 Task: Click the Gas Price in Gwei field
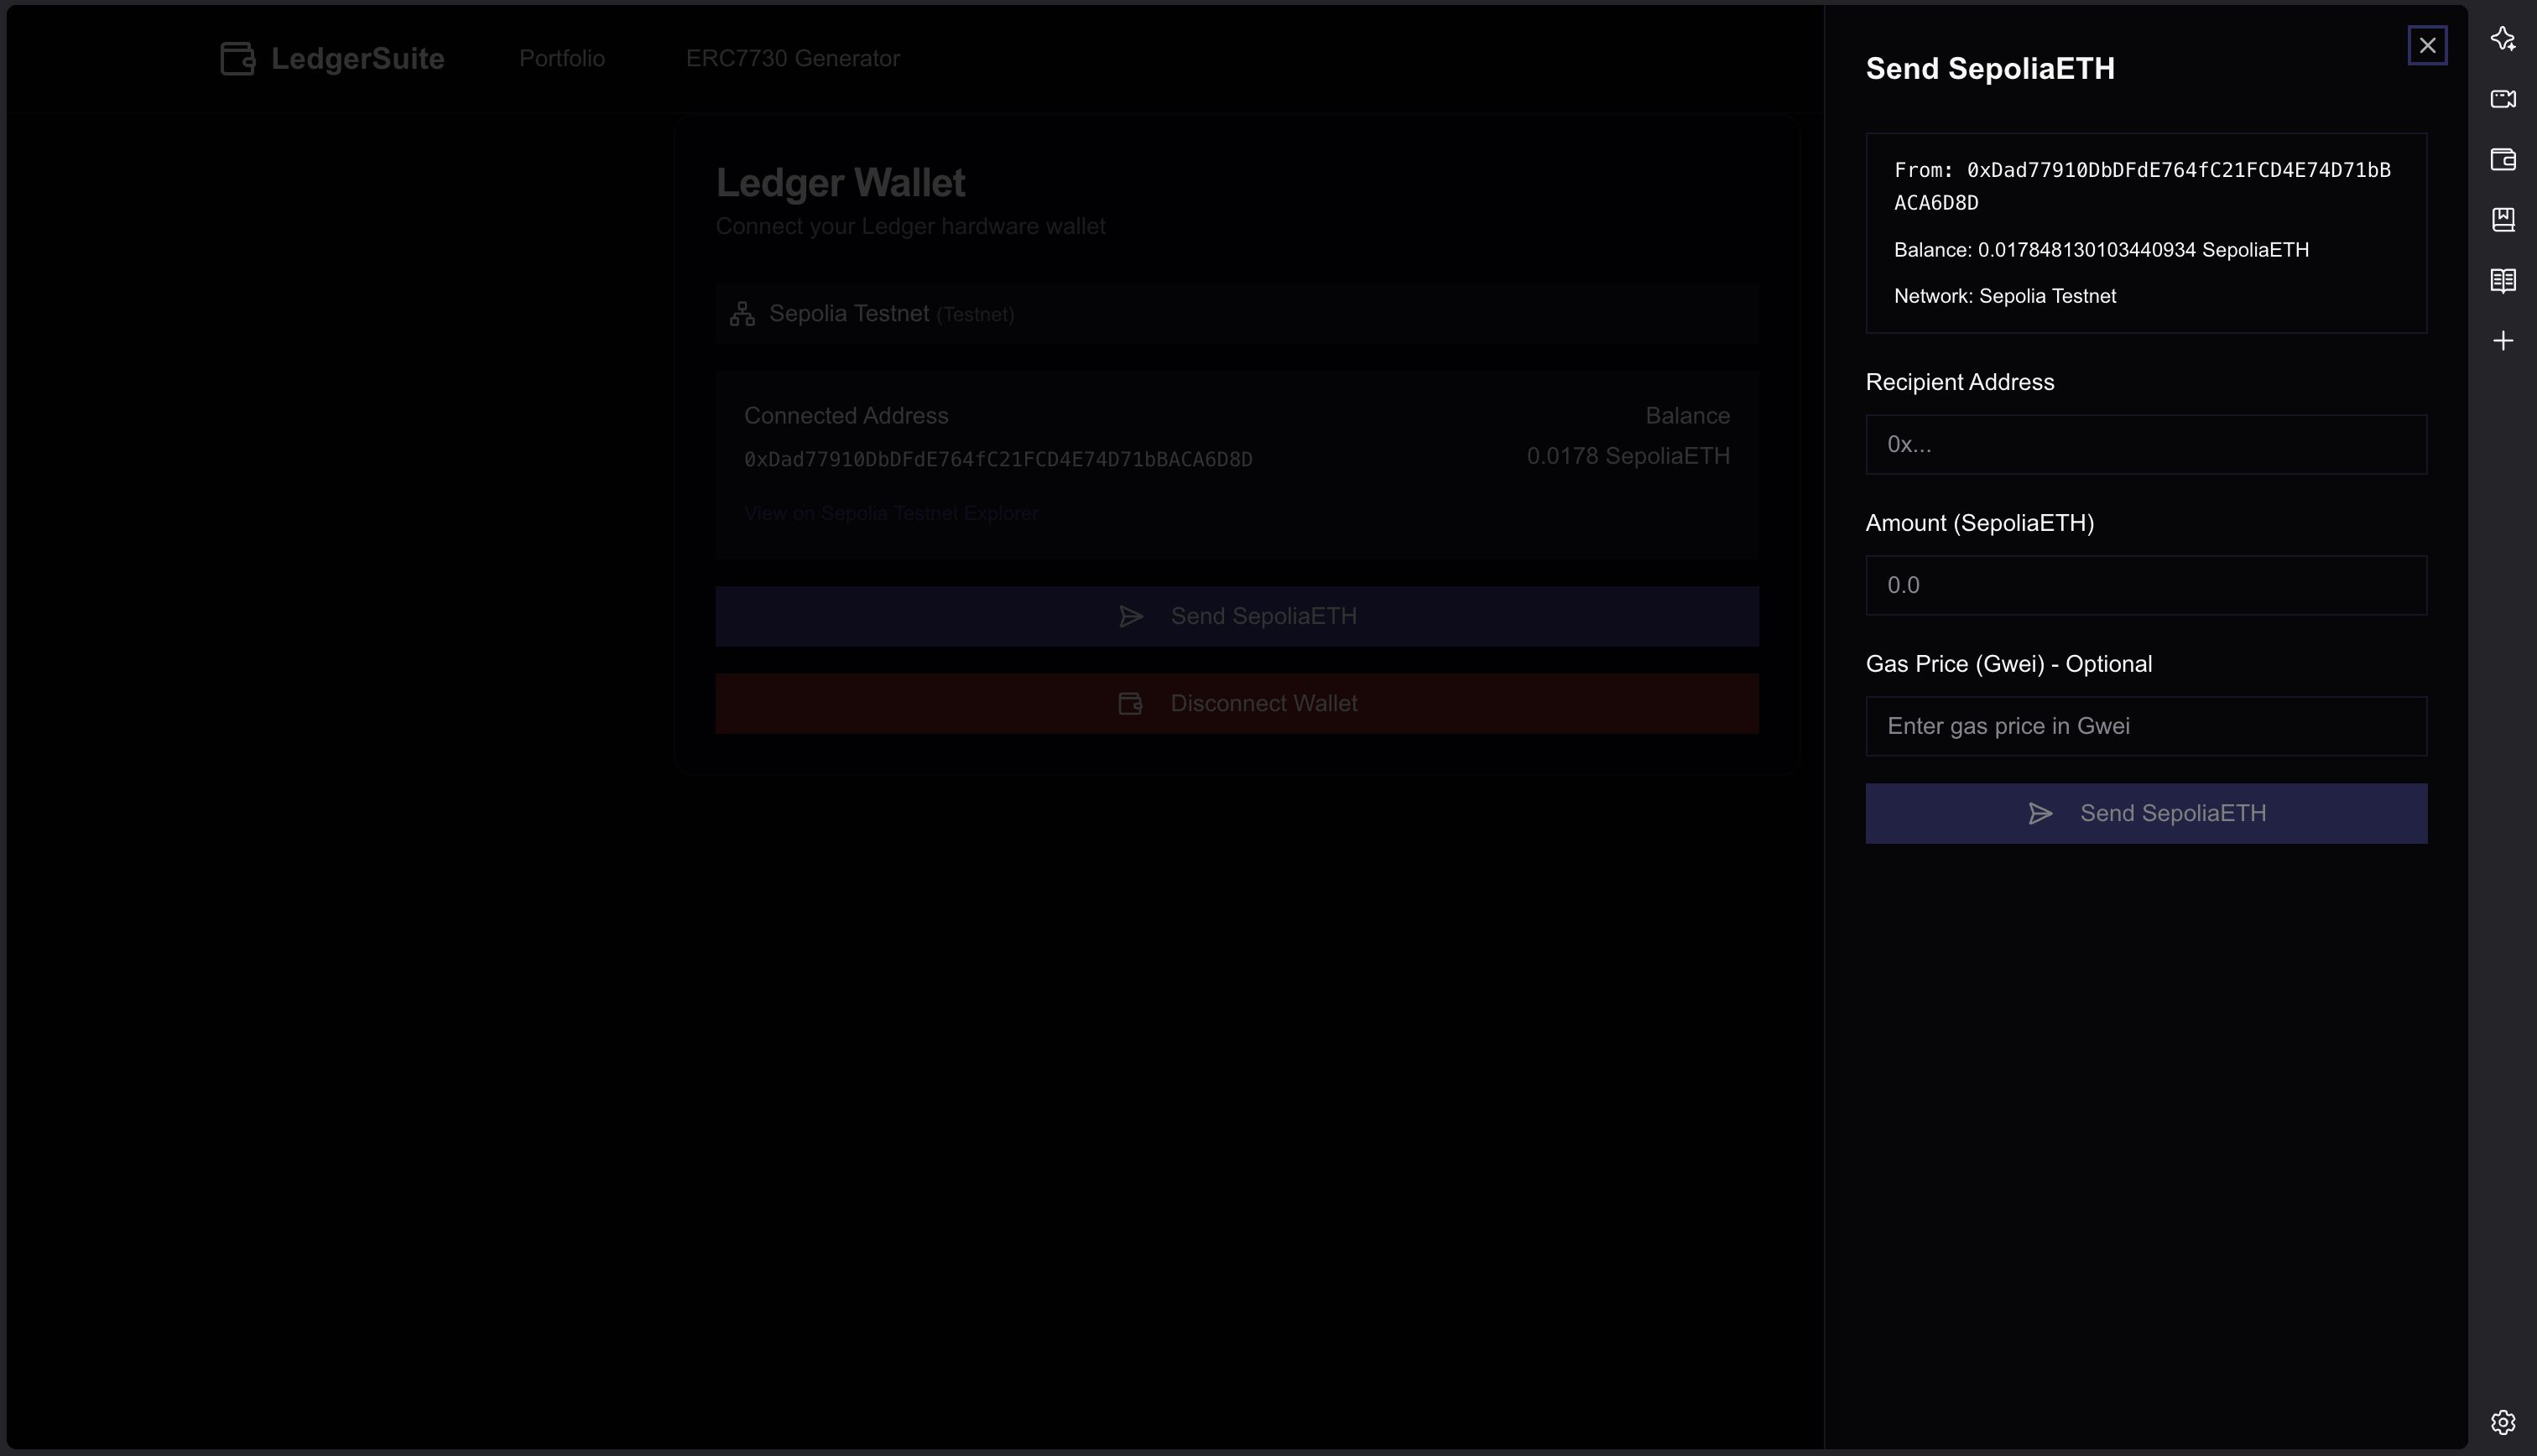pyautogui.click(x=2146, y=726)
